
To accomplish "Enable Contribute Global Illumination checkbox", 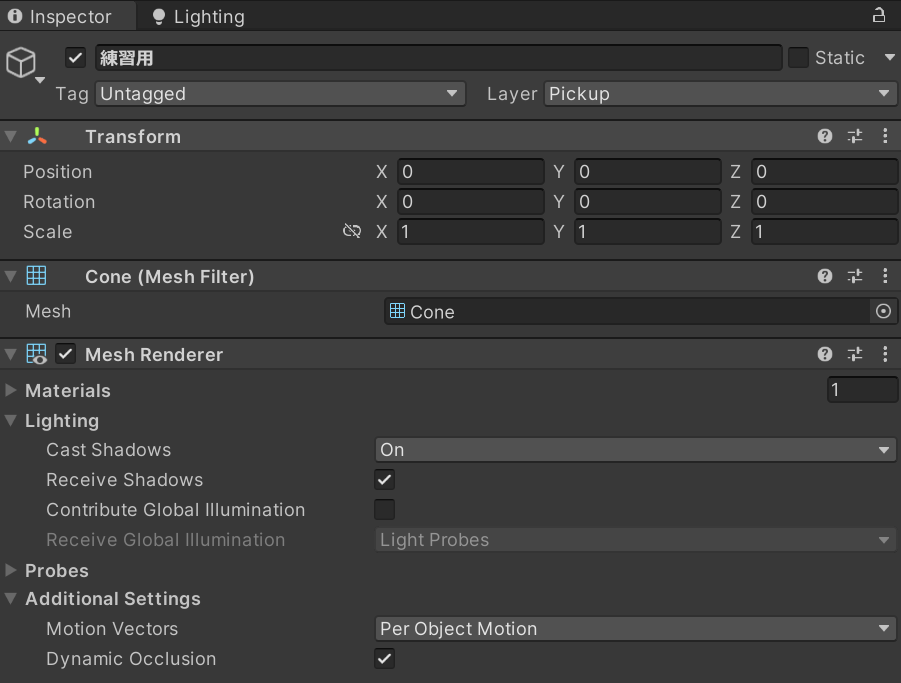I will tap(384, 509).
